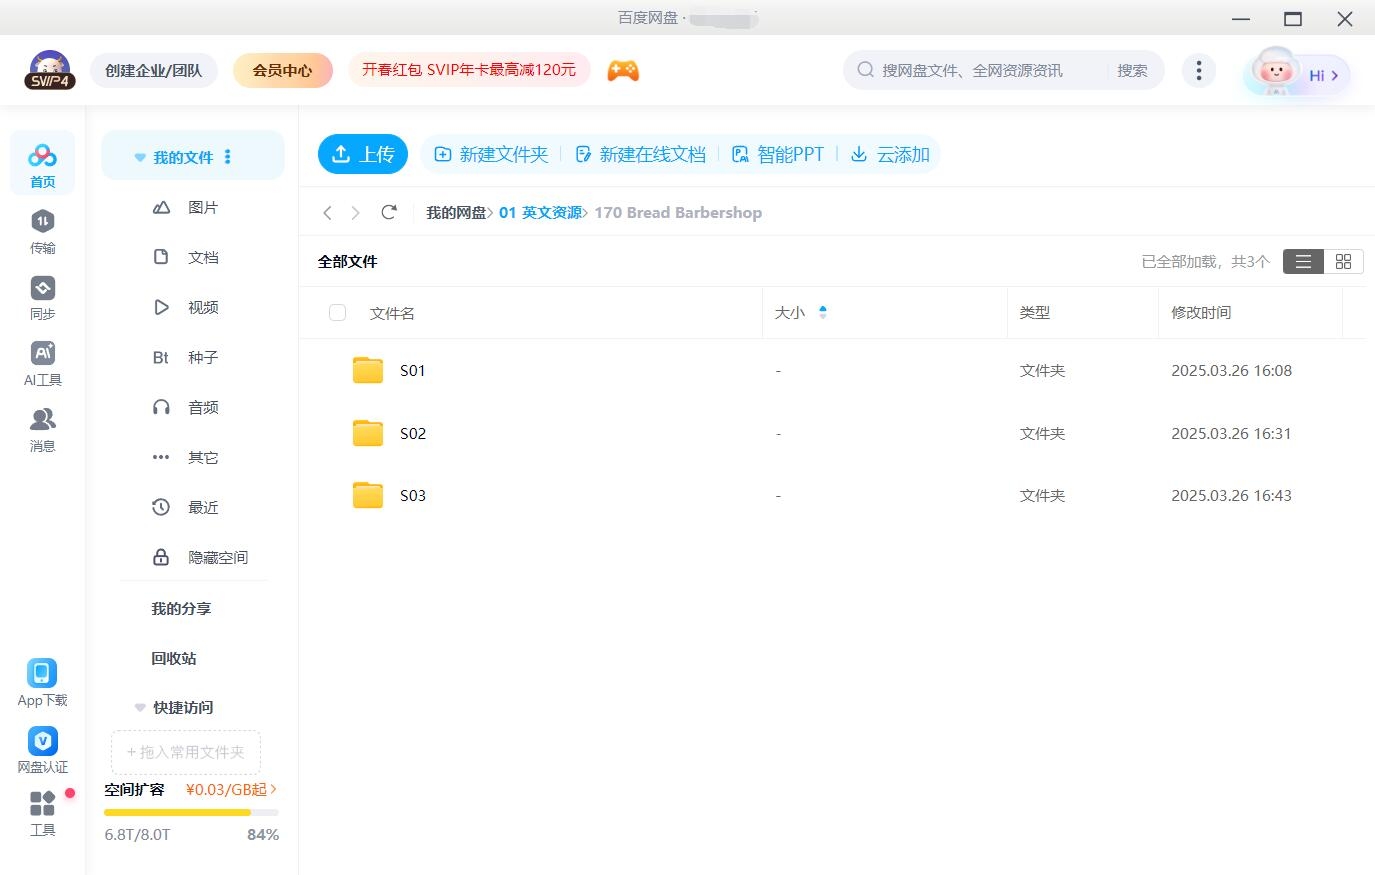Switch to grid view mode

pos(1343,261)
